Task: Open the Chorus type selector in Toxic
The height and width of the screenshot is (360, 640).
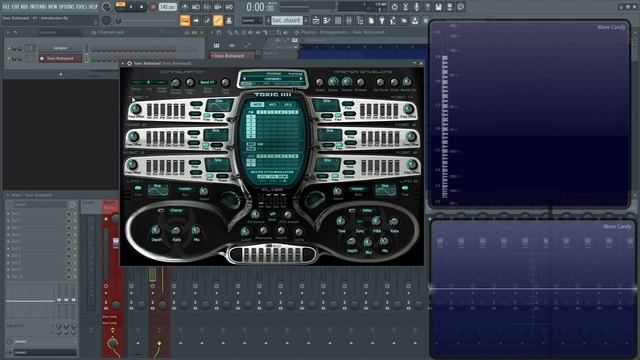Action: coord(176,211)
